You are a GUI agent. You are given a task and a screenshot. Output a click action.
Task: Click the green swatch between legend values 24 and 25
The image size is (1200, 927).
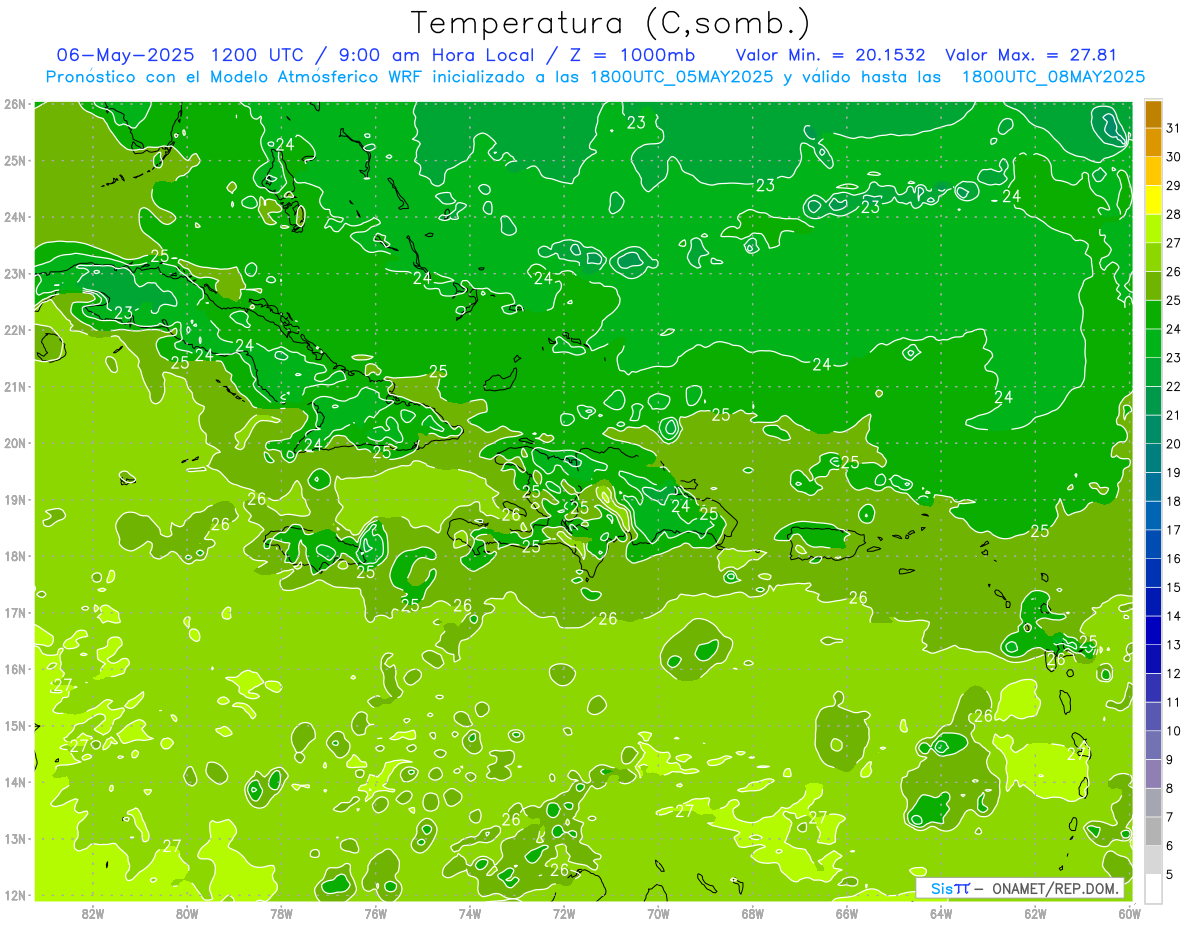pyautogui.click(x=1153, y=314)
